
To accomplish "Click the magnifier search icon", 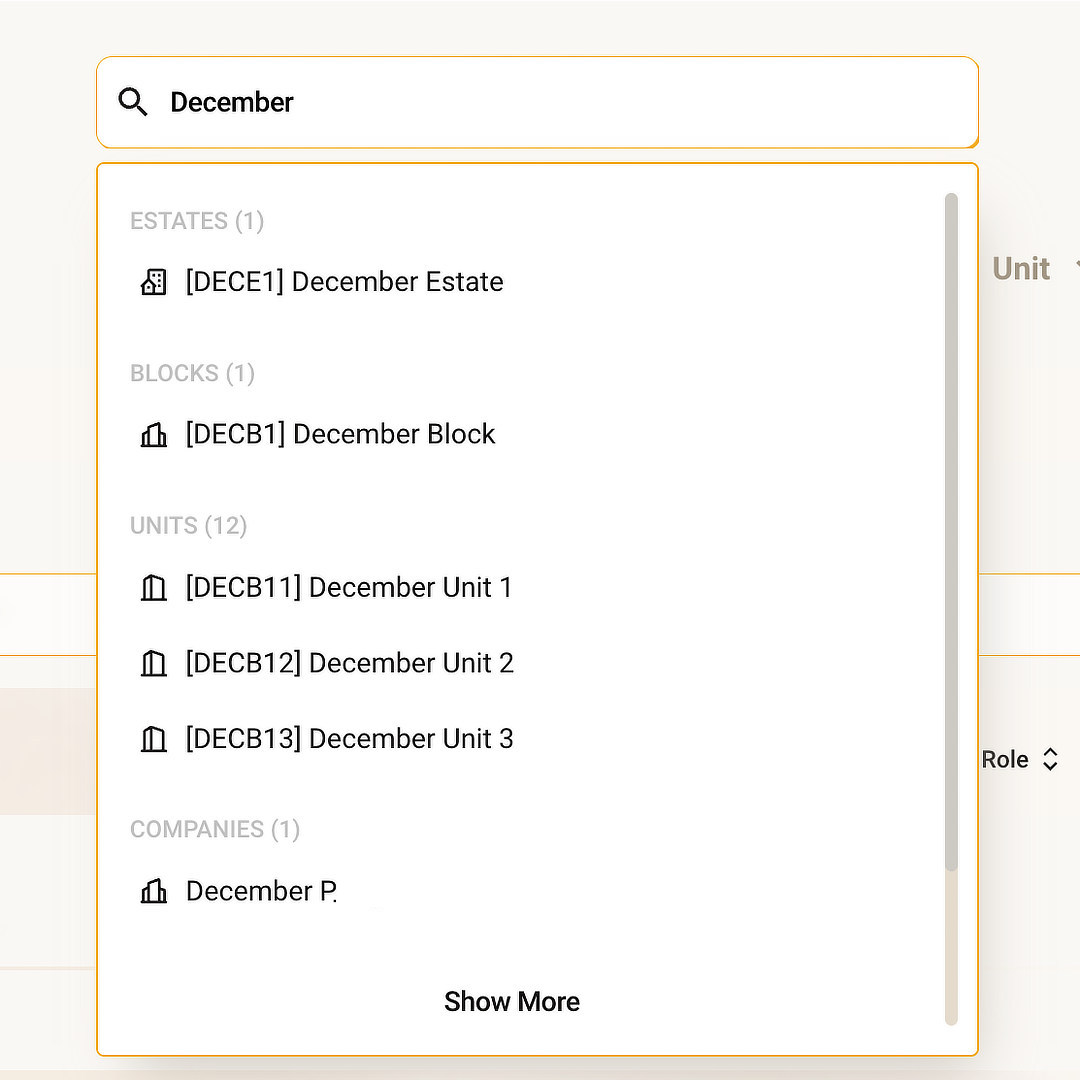I will (133, 102).
